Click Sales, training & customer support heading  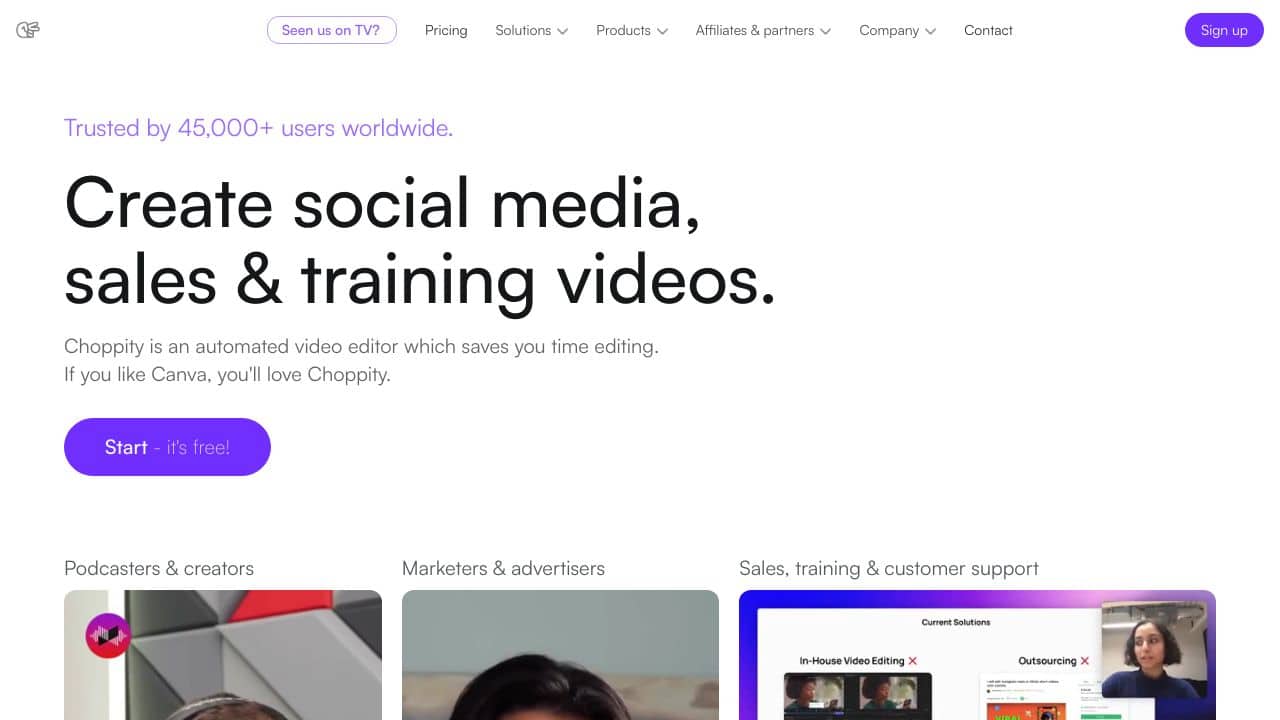[889, 568]
